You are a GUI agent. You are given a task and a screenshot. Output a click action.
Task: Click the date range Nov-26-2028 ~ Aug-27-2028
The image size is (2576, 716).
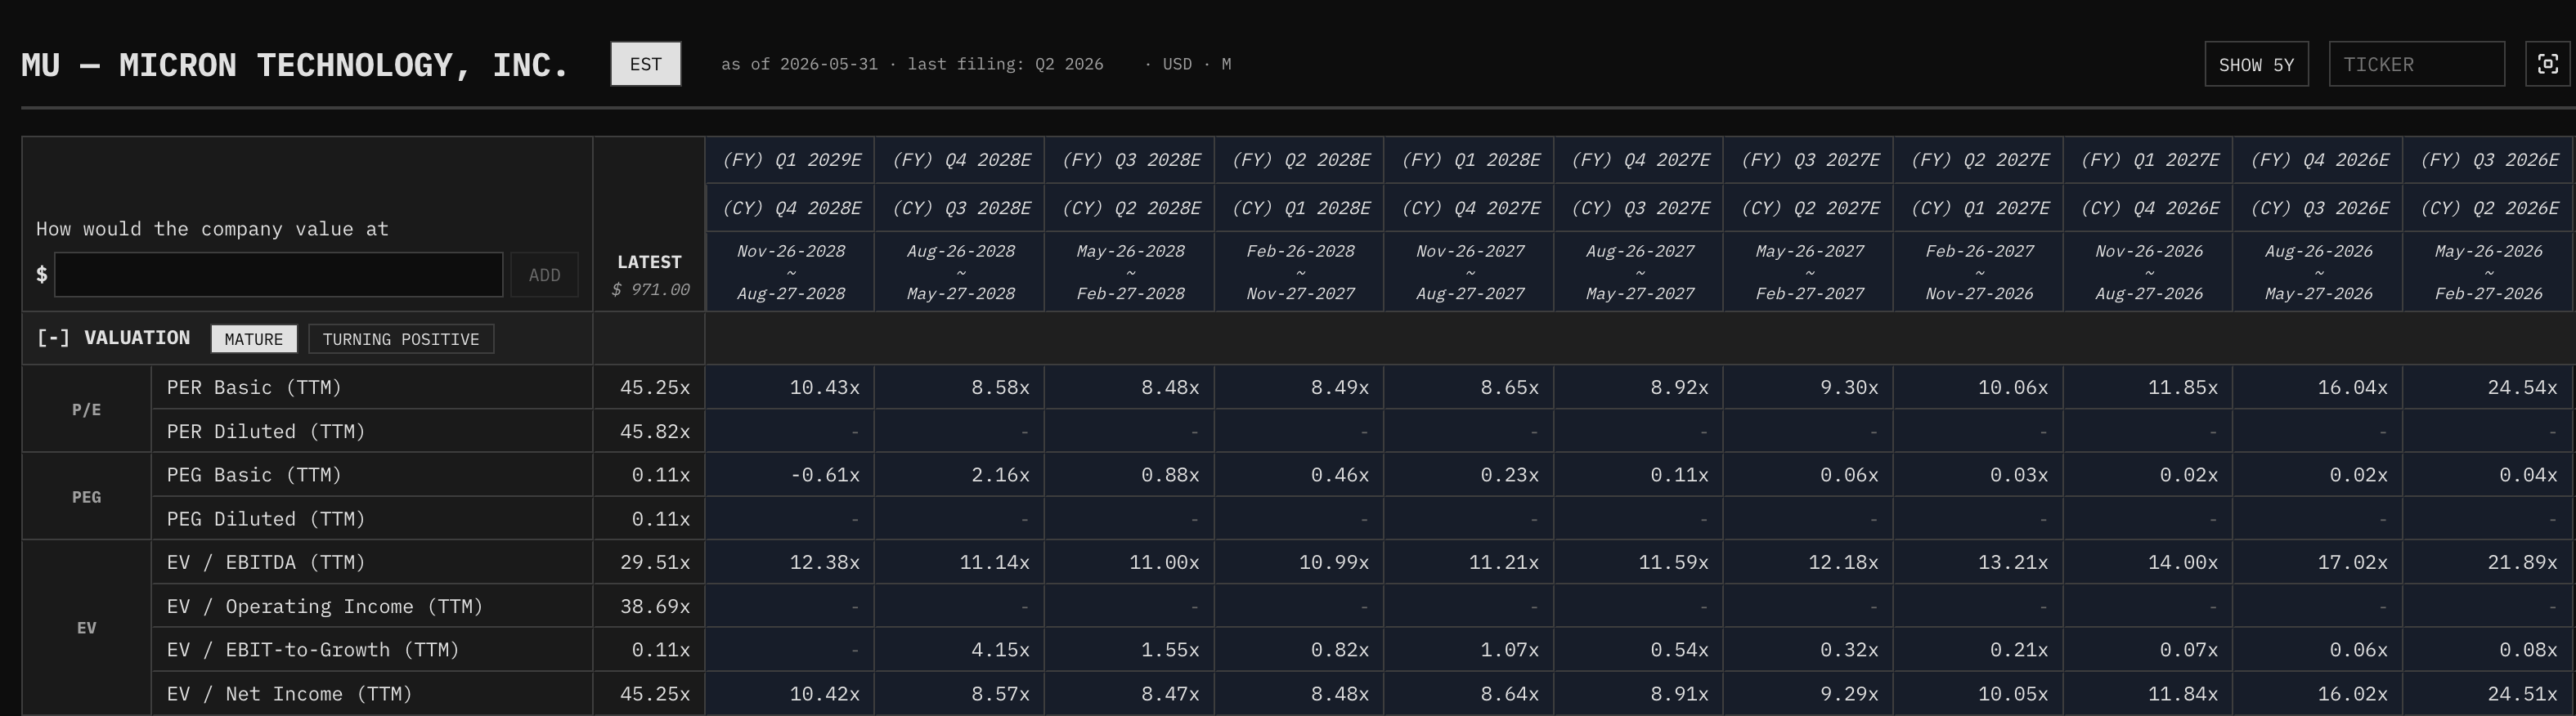coord(791,272)
